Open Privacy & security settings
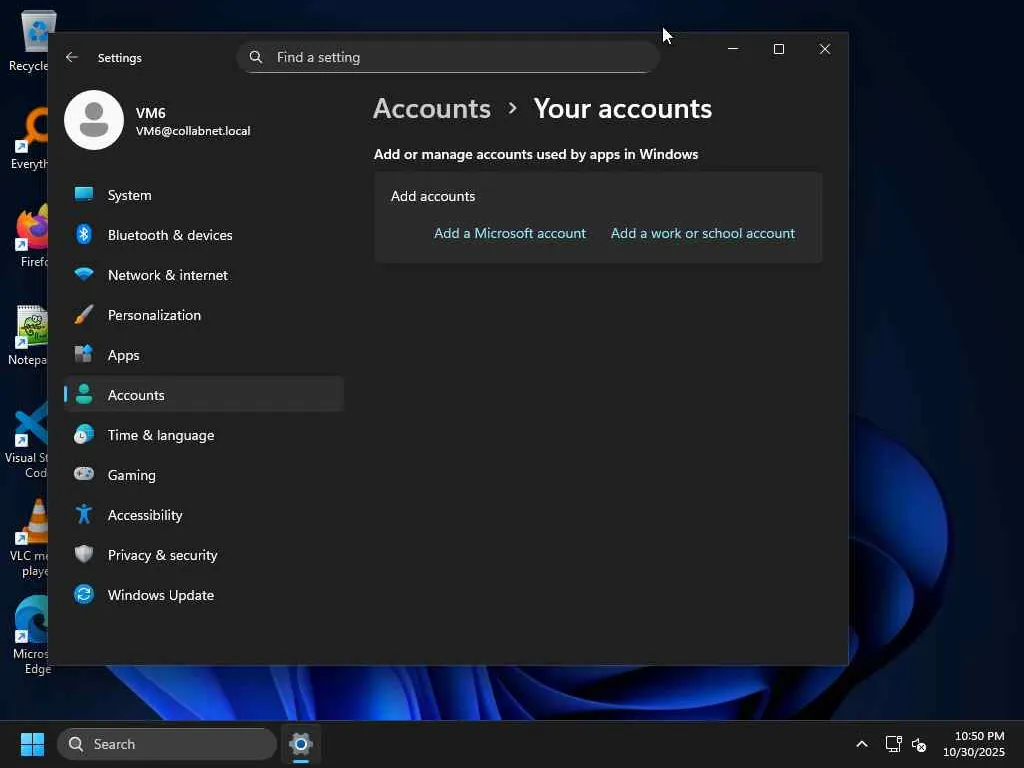This screenshot has width=1024, height=768. [204, 555]
